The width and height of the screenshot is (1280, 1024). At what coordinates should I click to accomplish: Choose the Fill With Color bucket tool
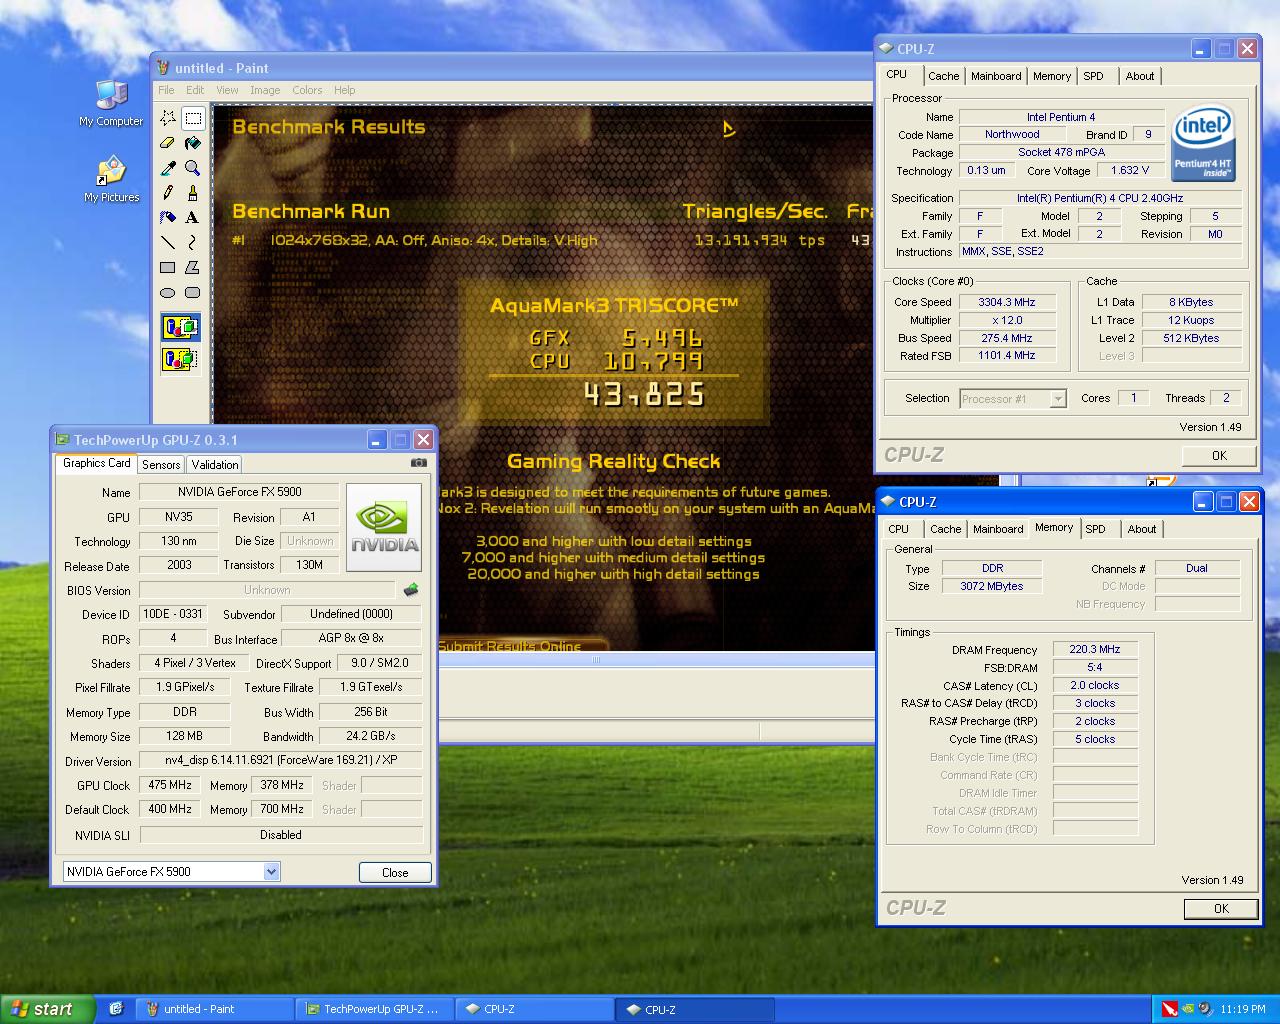[193, 143]
